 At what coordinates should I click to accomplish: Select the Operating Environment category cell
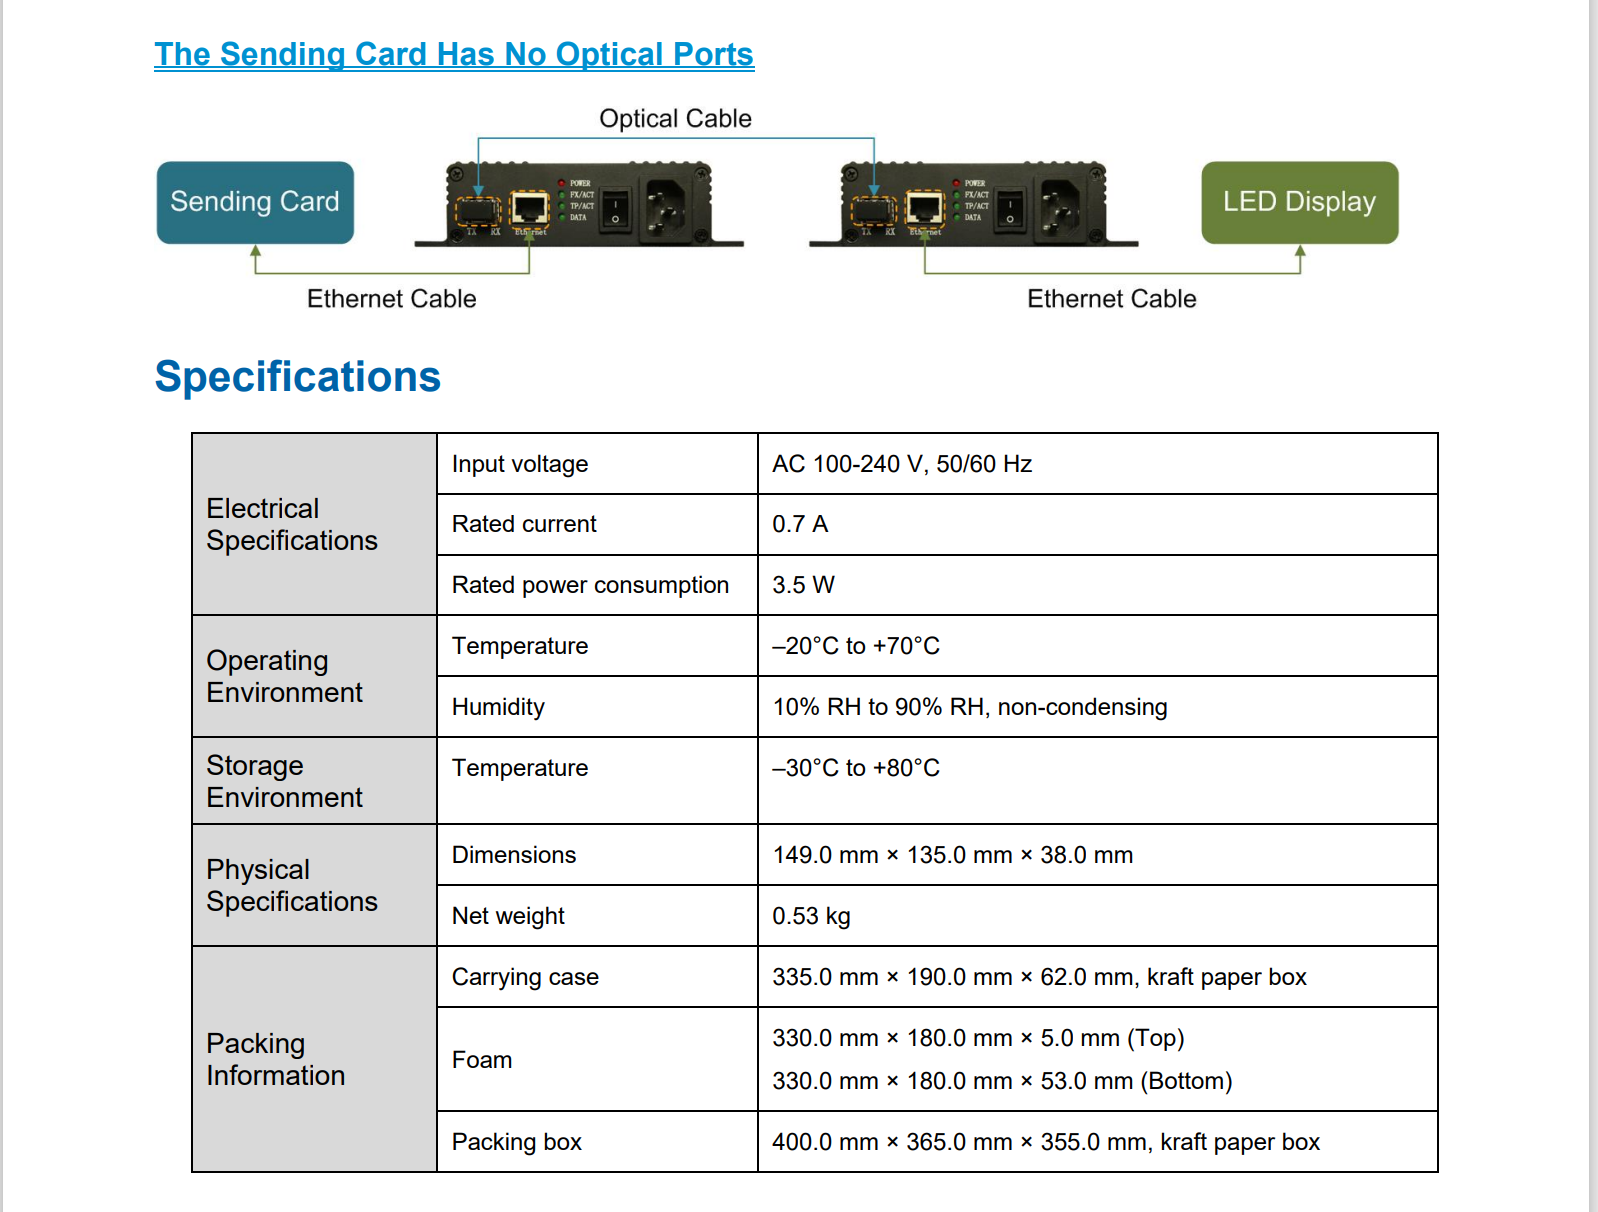point(314,676)
